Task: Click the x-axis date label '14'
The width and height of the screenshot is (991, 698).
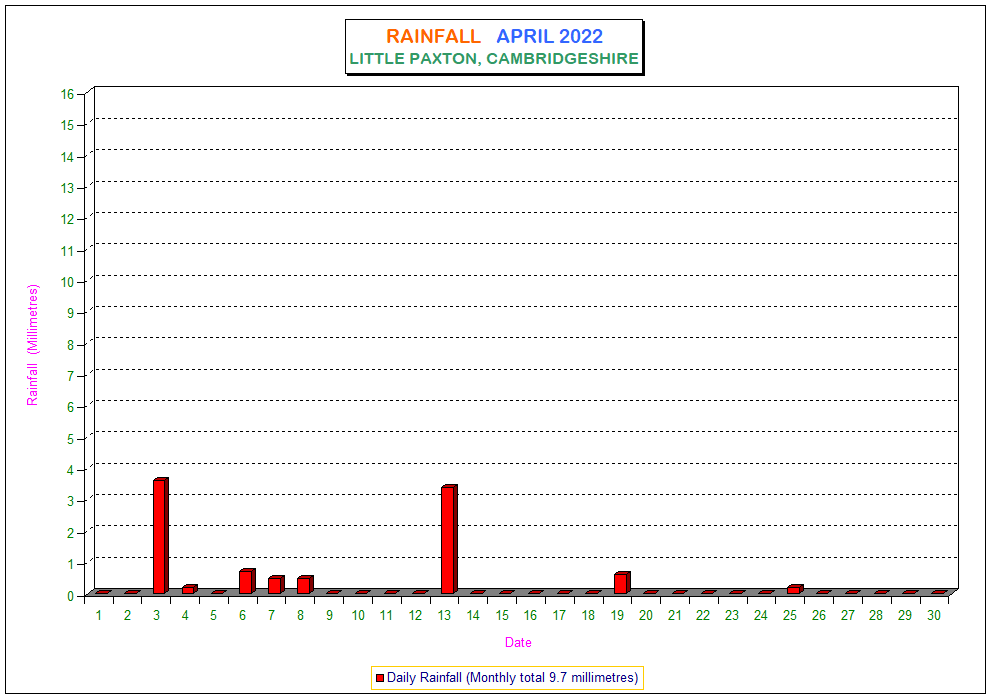Action: 473,616
